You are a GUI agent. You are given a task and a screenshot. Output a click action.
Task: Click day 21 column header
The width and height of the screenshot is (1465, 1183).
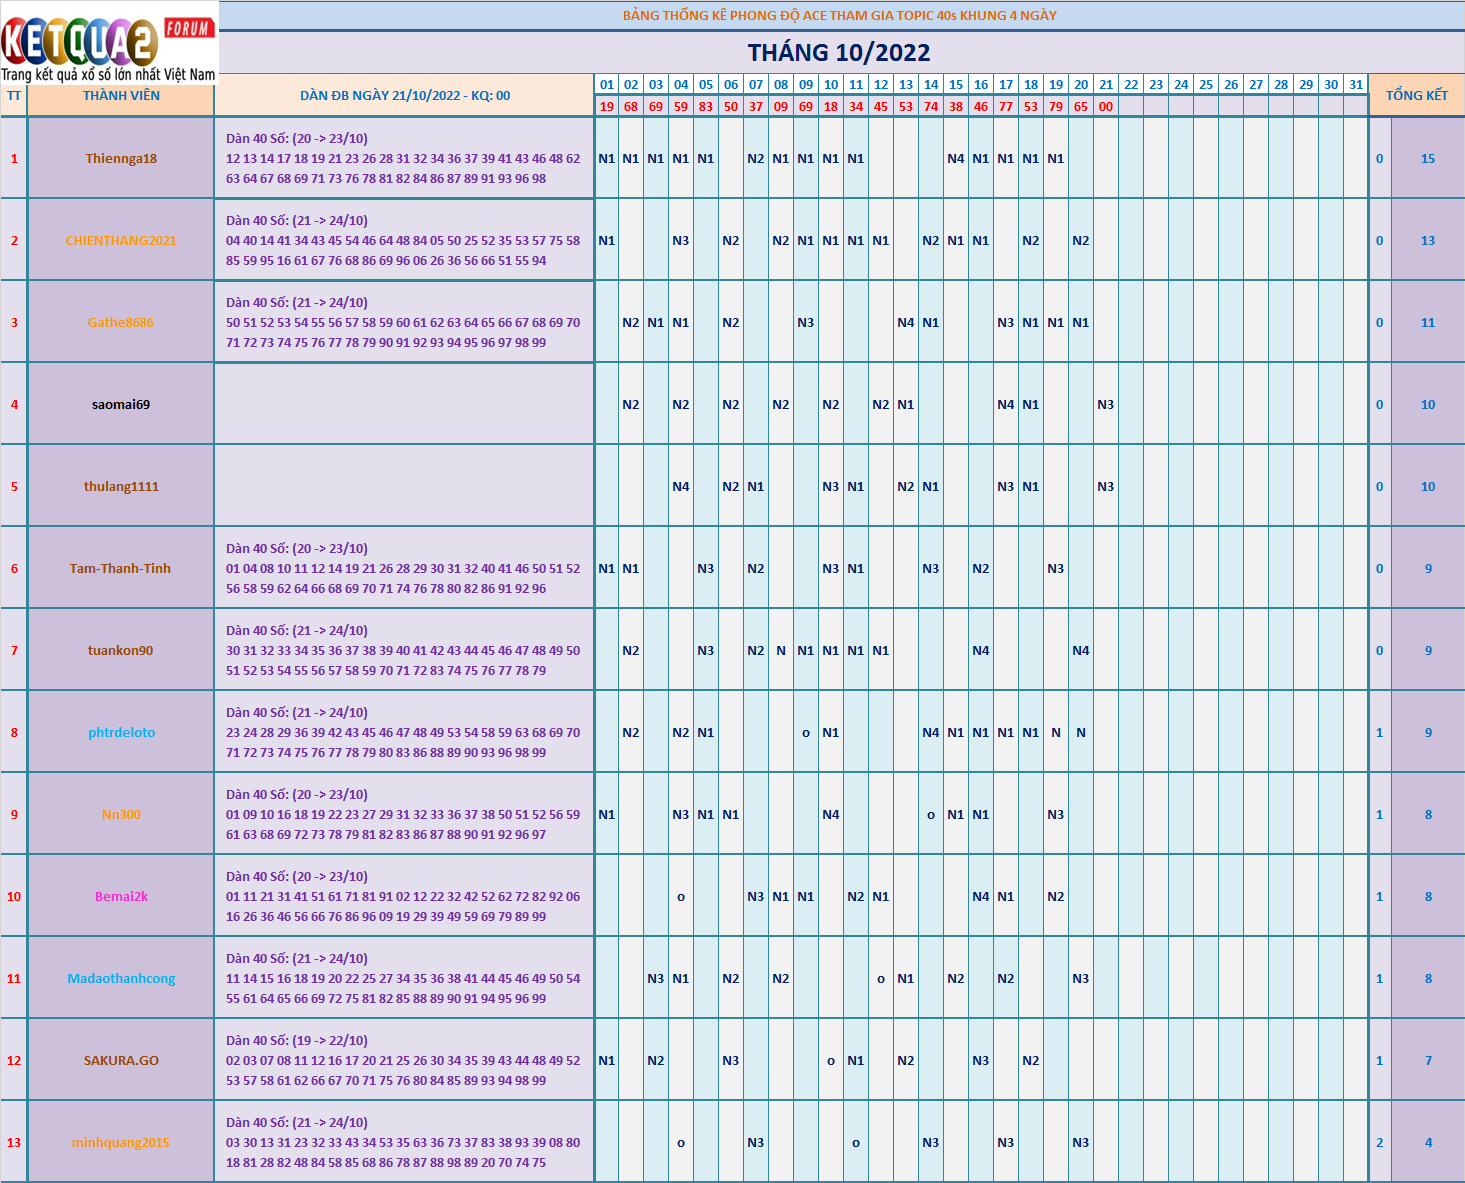[1106, 85]
